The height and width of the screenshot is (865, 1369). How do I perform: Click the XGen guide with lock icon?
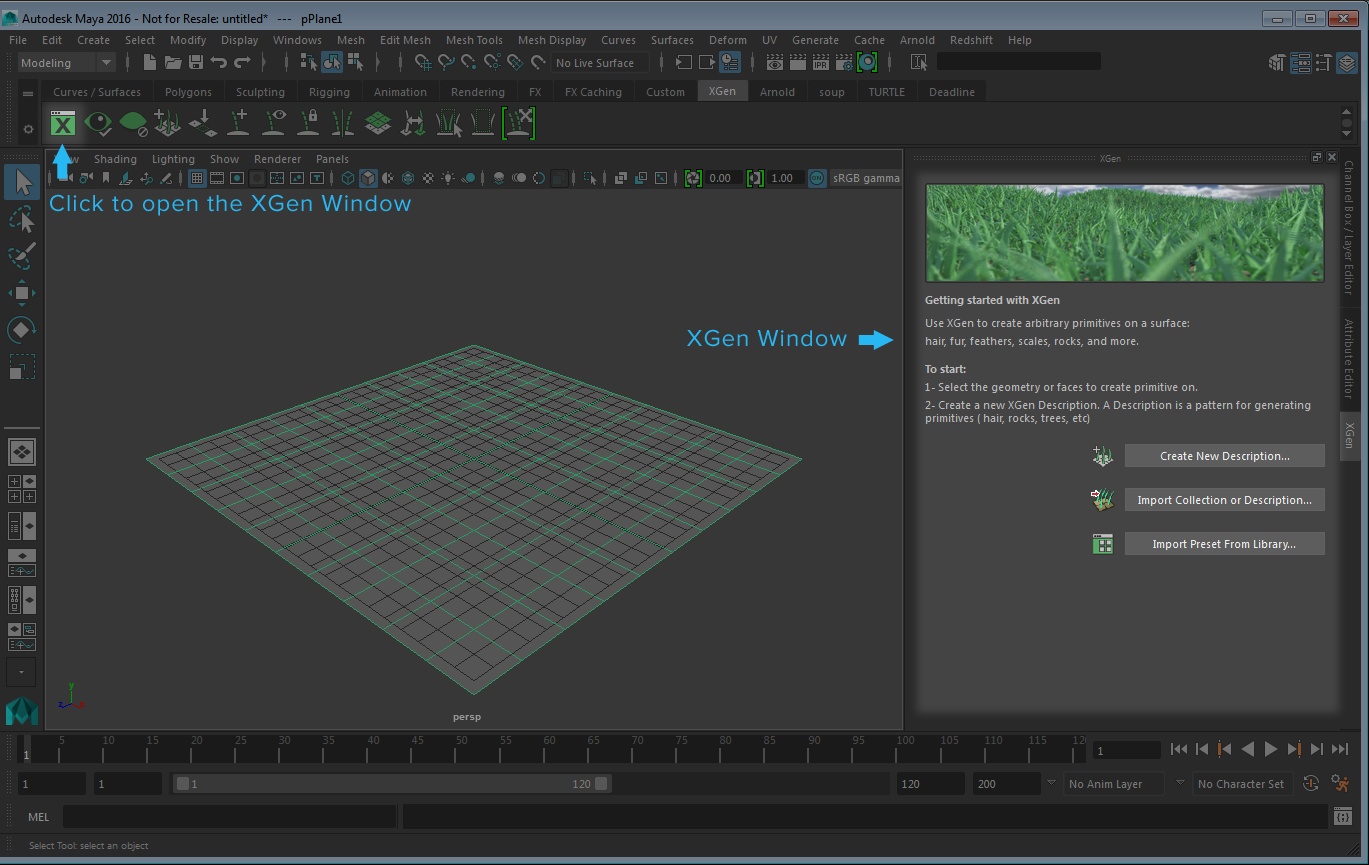tap(308, 123)
